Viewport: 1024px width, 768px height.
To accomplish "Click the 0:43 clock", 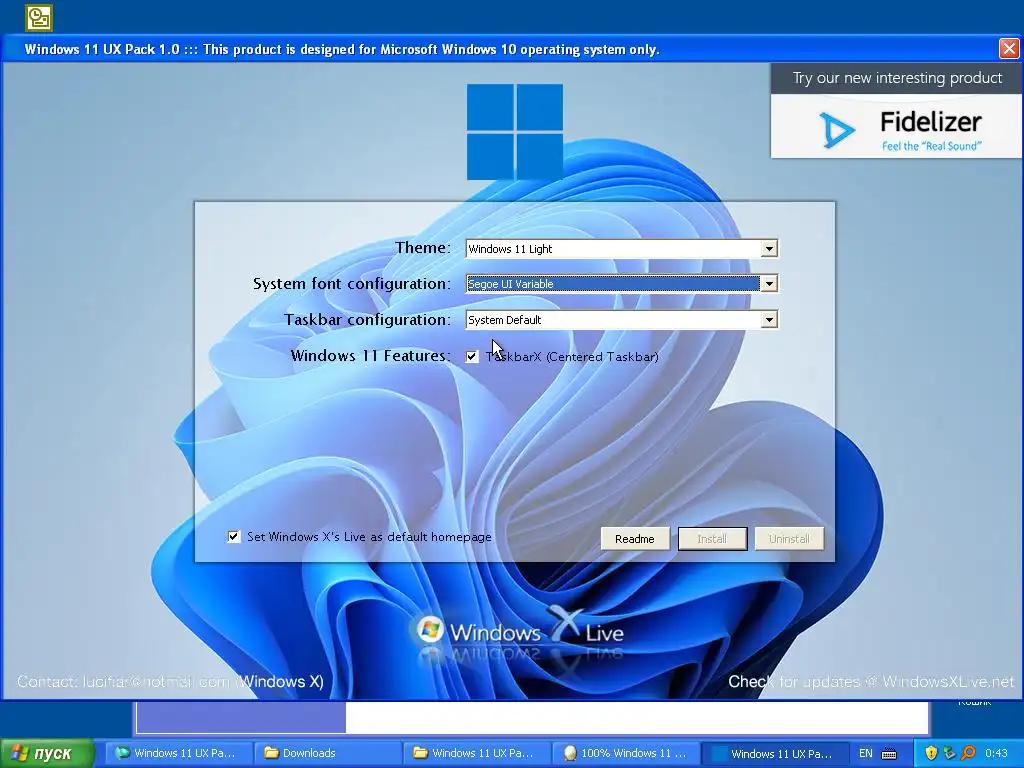I will (996, 753).
